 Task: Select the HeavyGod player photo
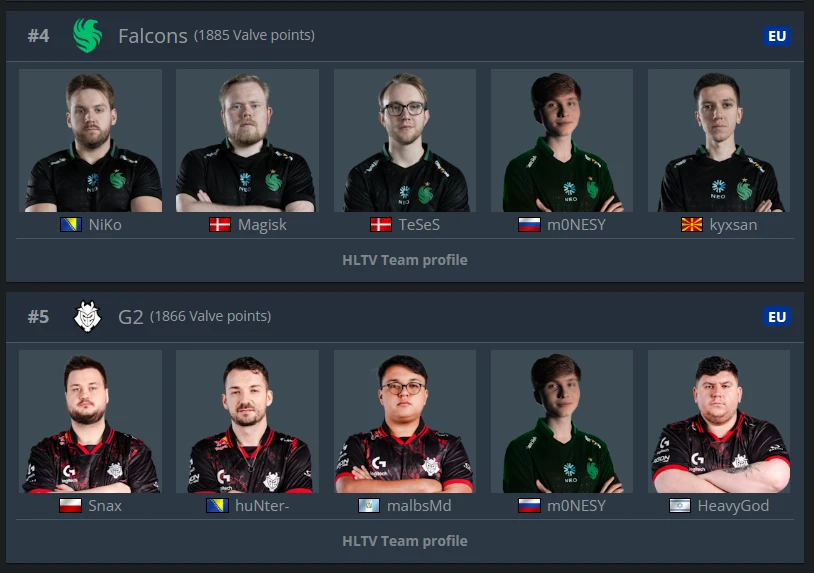(x=719, y=421)
